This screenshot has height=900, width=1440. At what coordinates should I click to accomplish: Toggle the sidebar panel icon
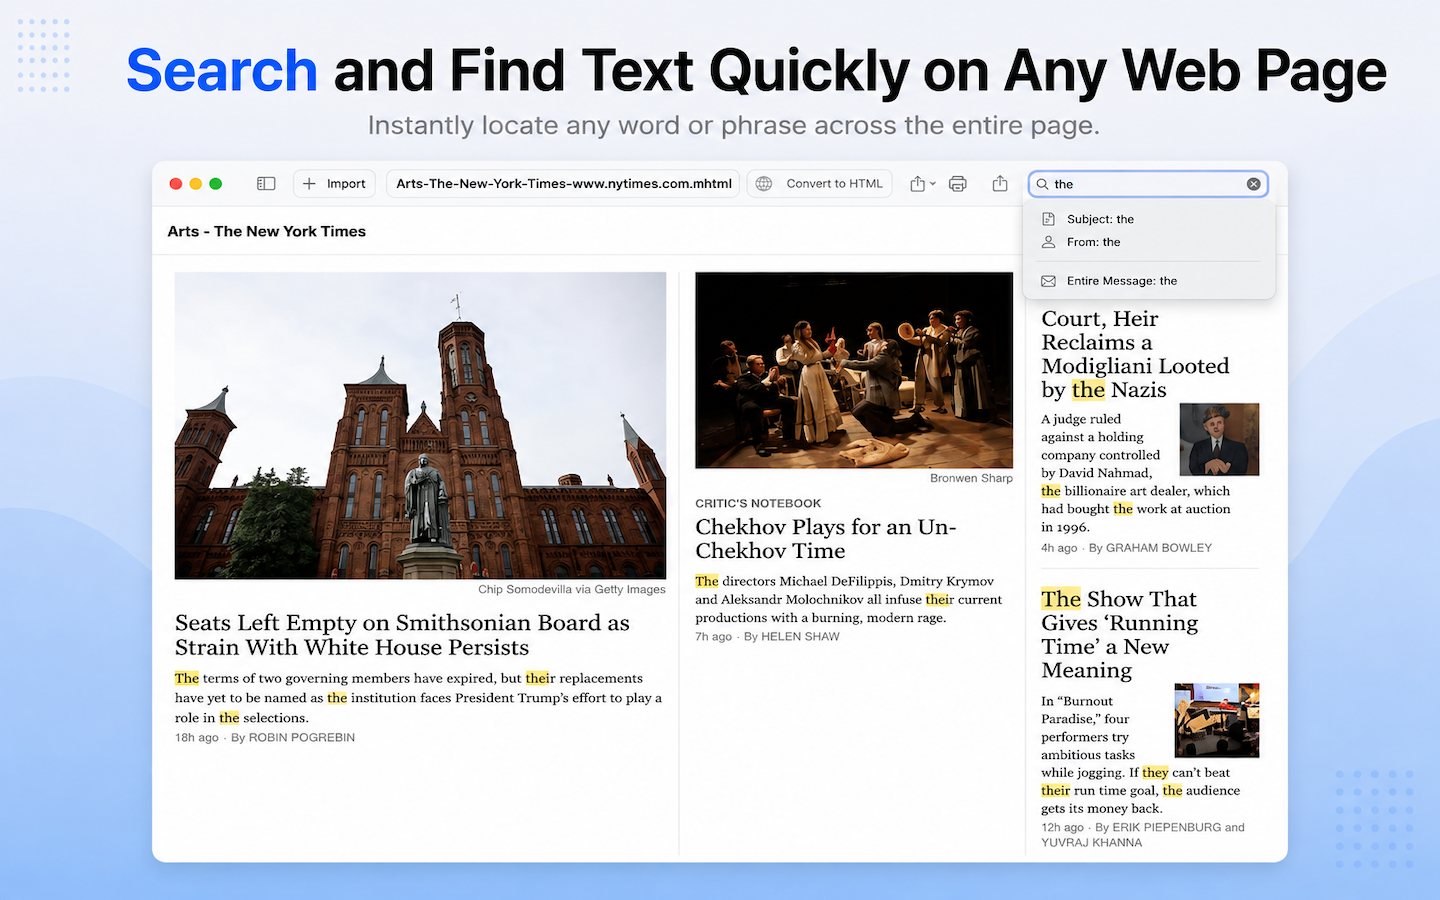[x=266, y=184]
